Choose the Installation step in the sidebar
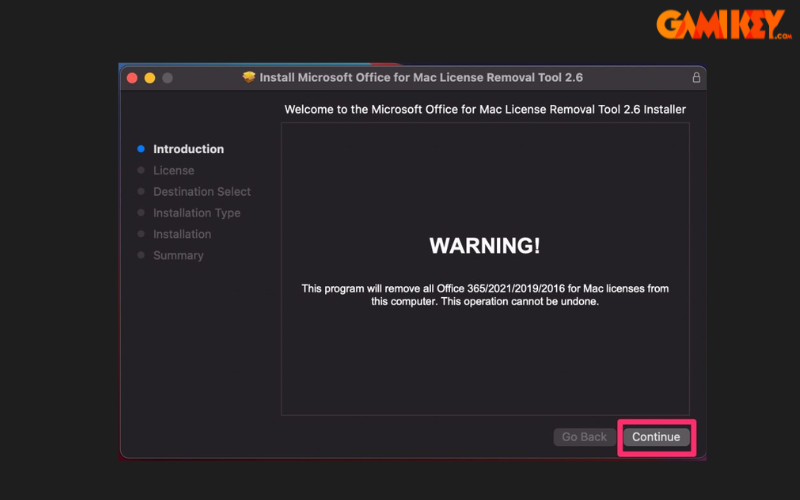Screen dimensions: 800x500 click(181, 234)
